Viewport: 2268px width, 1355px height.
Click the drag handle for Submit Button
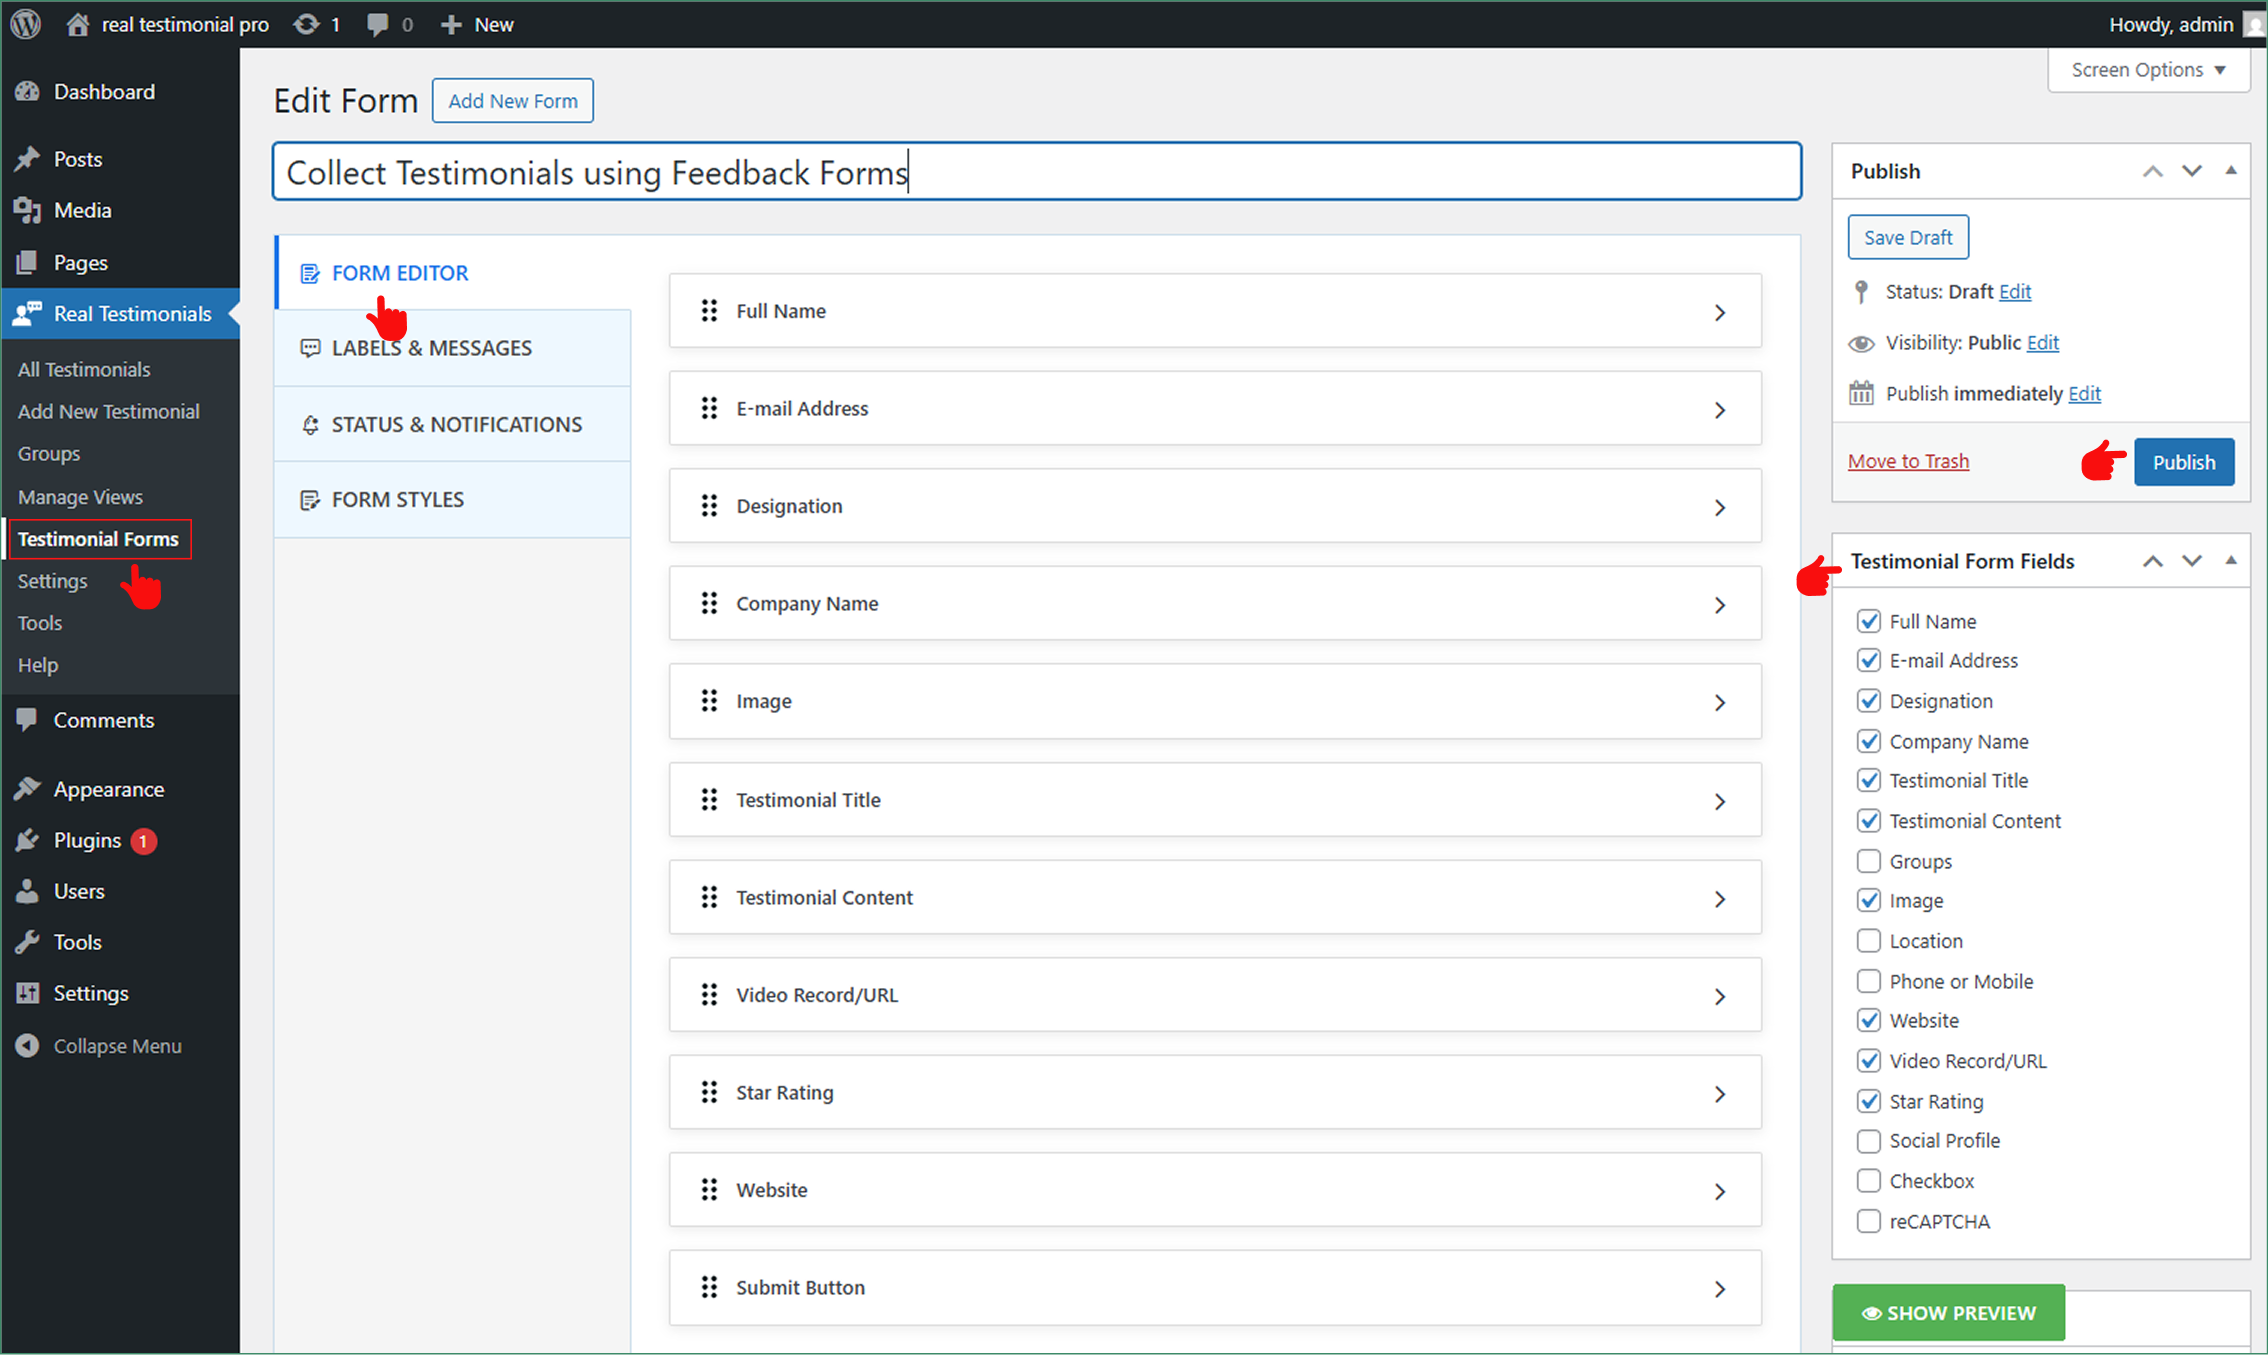click(709, 1287)
